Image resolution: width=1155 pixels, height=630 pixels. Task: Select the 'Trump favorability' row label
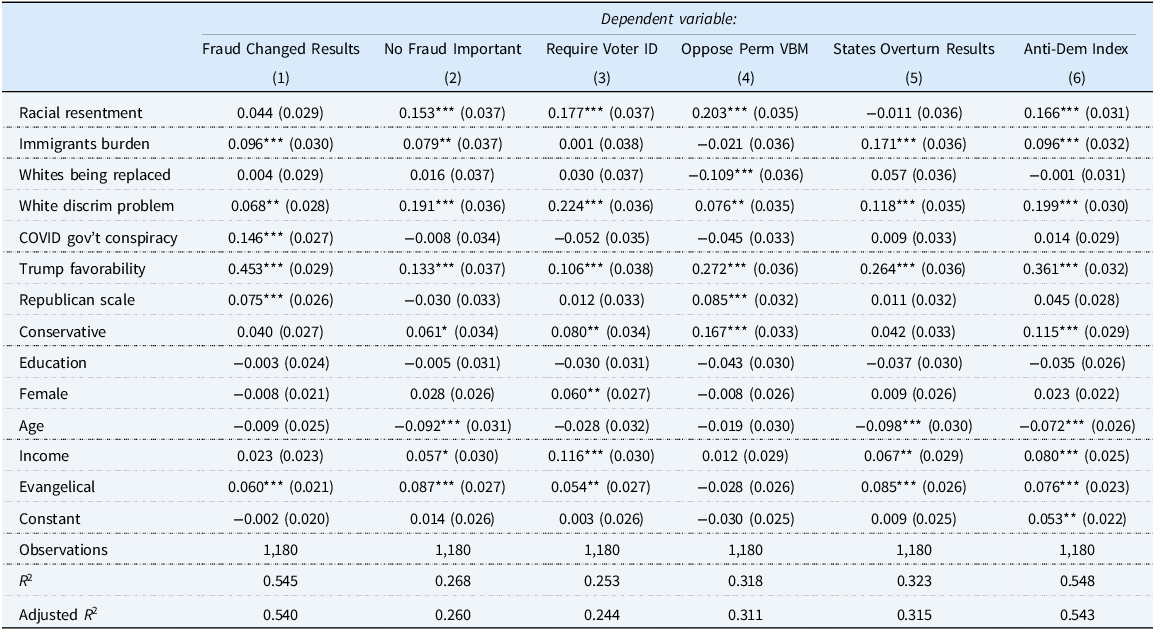[x=83, y=268]
